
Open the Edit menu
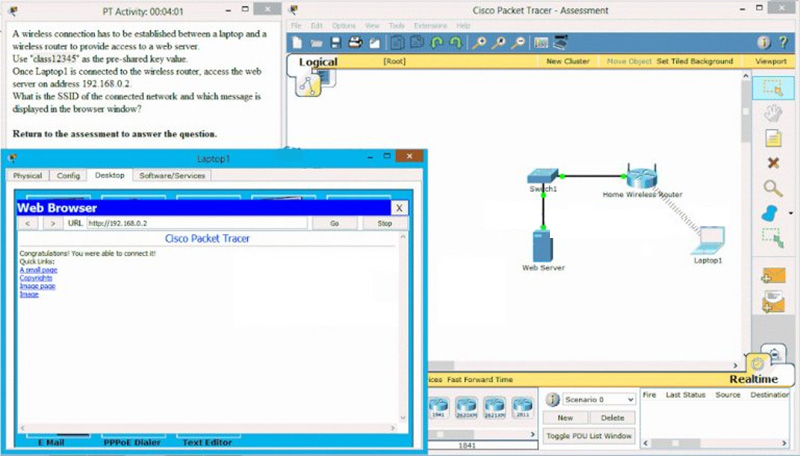coord(317,26)
